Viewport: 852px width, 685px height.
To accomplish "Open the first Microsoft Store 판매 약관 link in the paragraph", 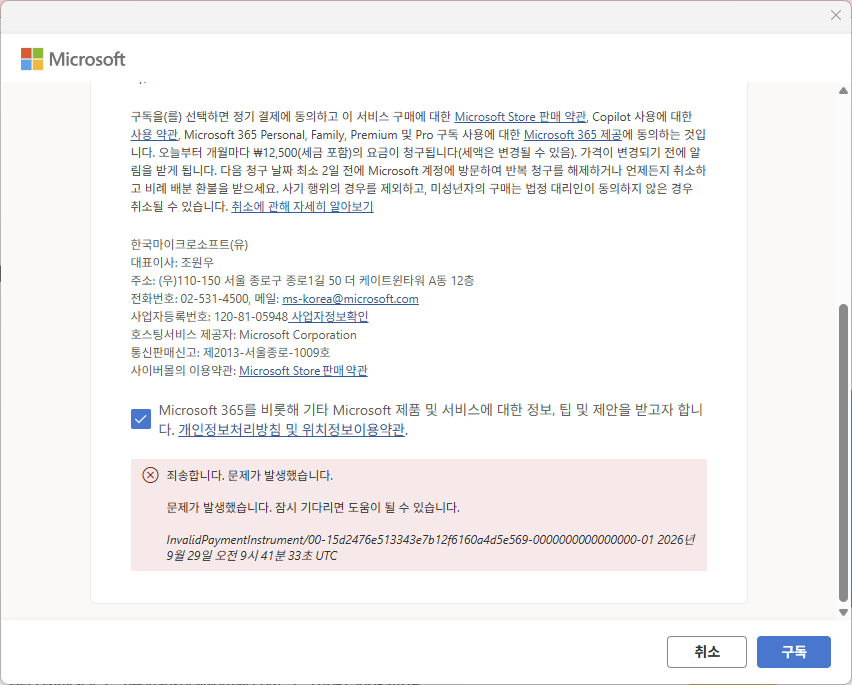I will coord(520,117).
